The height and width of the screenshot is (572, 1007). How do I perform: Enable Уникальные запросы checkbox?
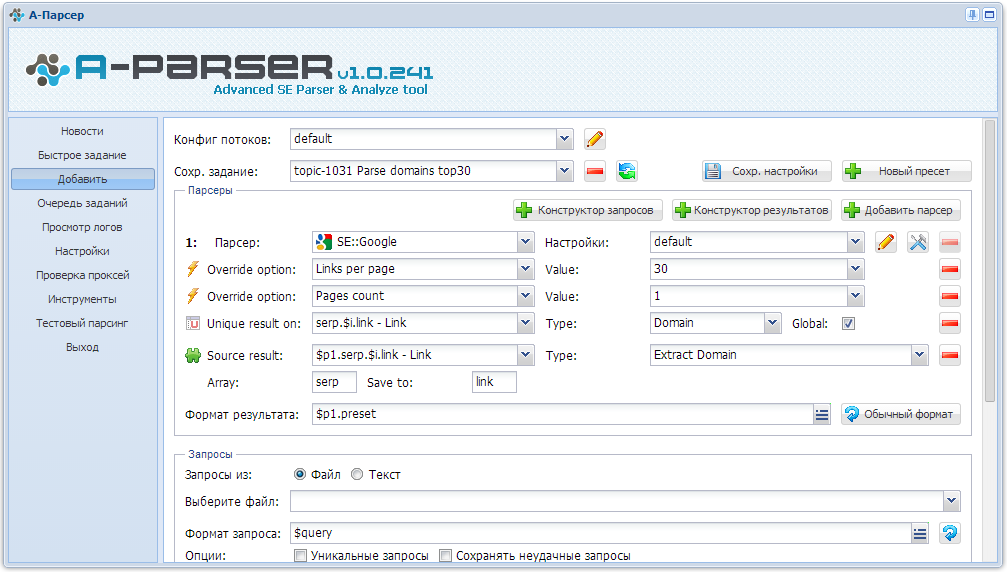click(x=300, y=555)
